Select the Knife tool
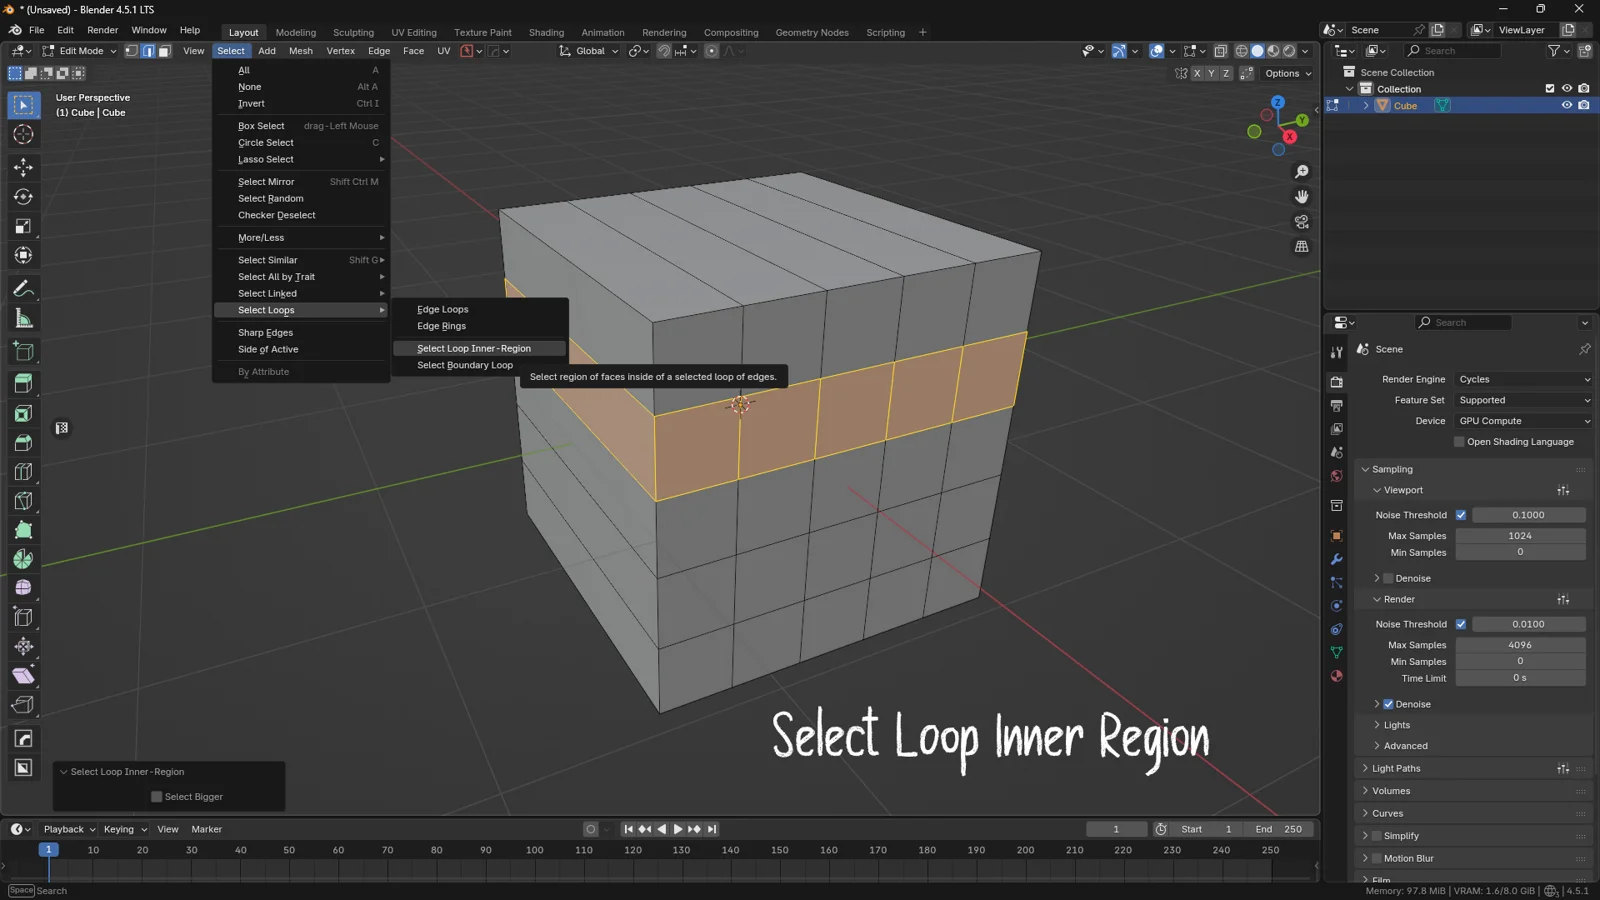1600x900 pixels. tap(23, 501)
